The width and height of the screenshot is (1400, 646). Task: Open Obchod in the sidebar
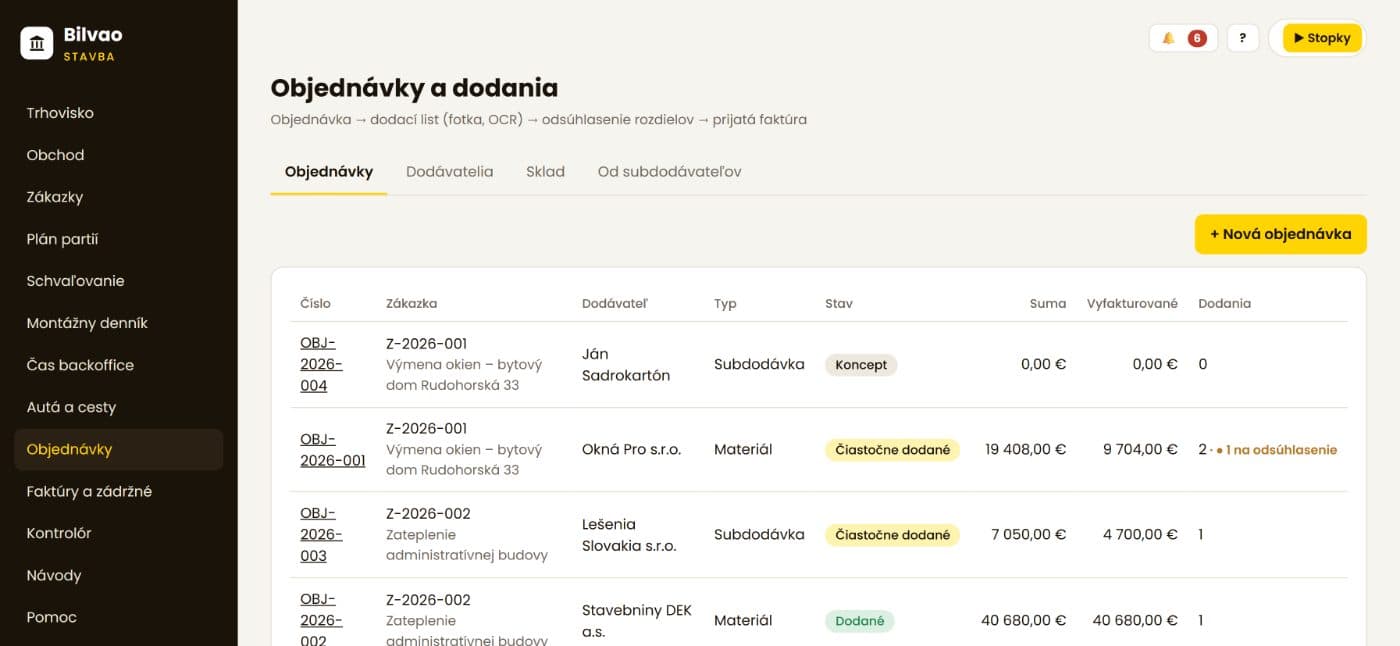tap(118, 155)
